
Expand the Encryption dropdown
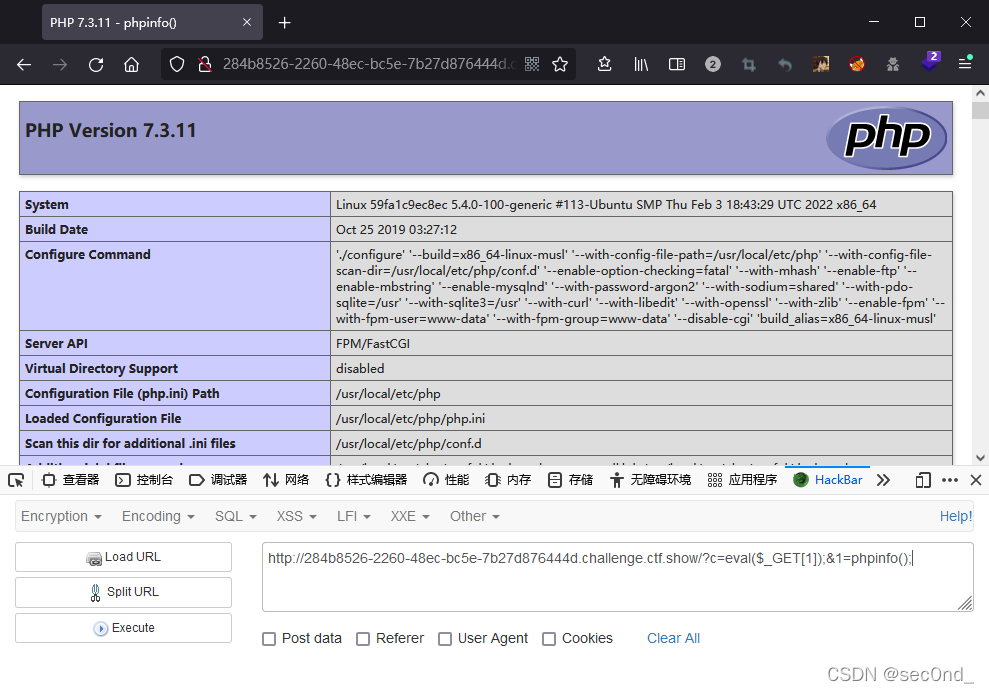[x=61, y=516]
